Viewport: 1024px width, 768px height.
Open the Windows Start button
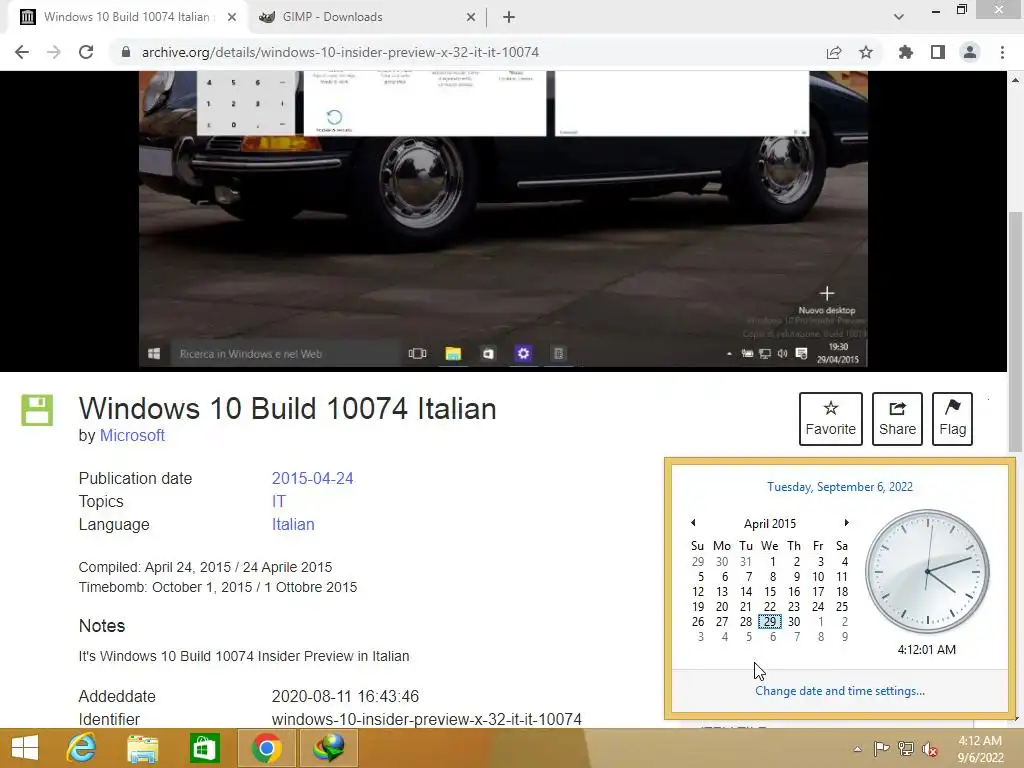pos(25,748)
